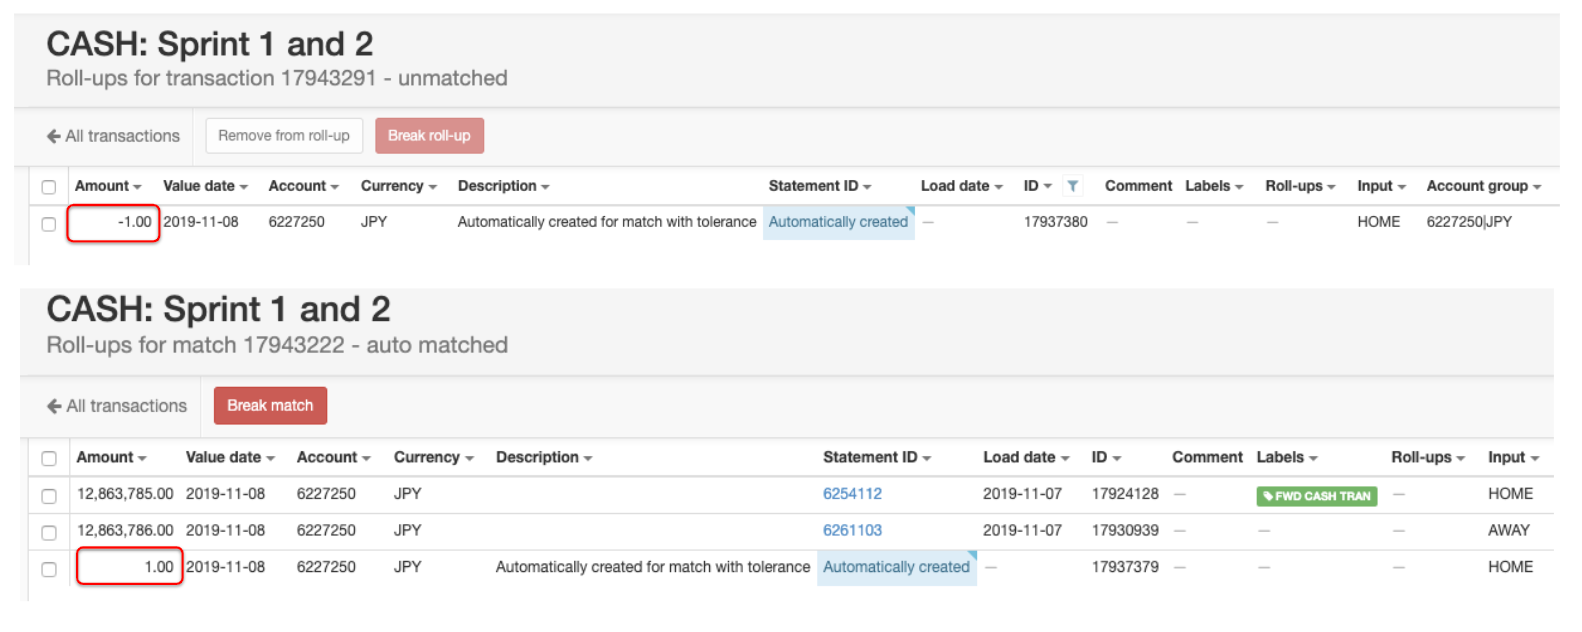The image size is (1582, 632).
Task: Open Statement ID column menu in unmatched table
Action: click(x=820, y=186)
